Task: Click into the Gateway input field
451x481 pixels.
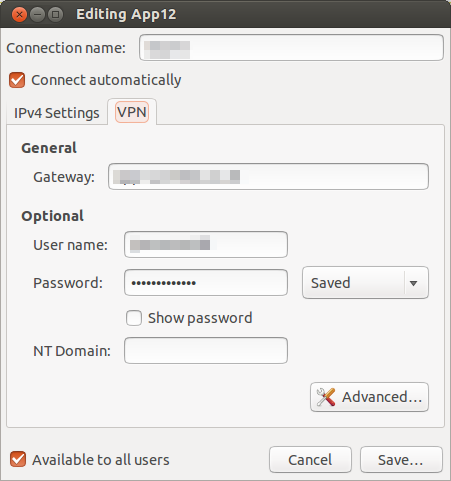Action: (x=268, y=177)
